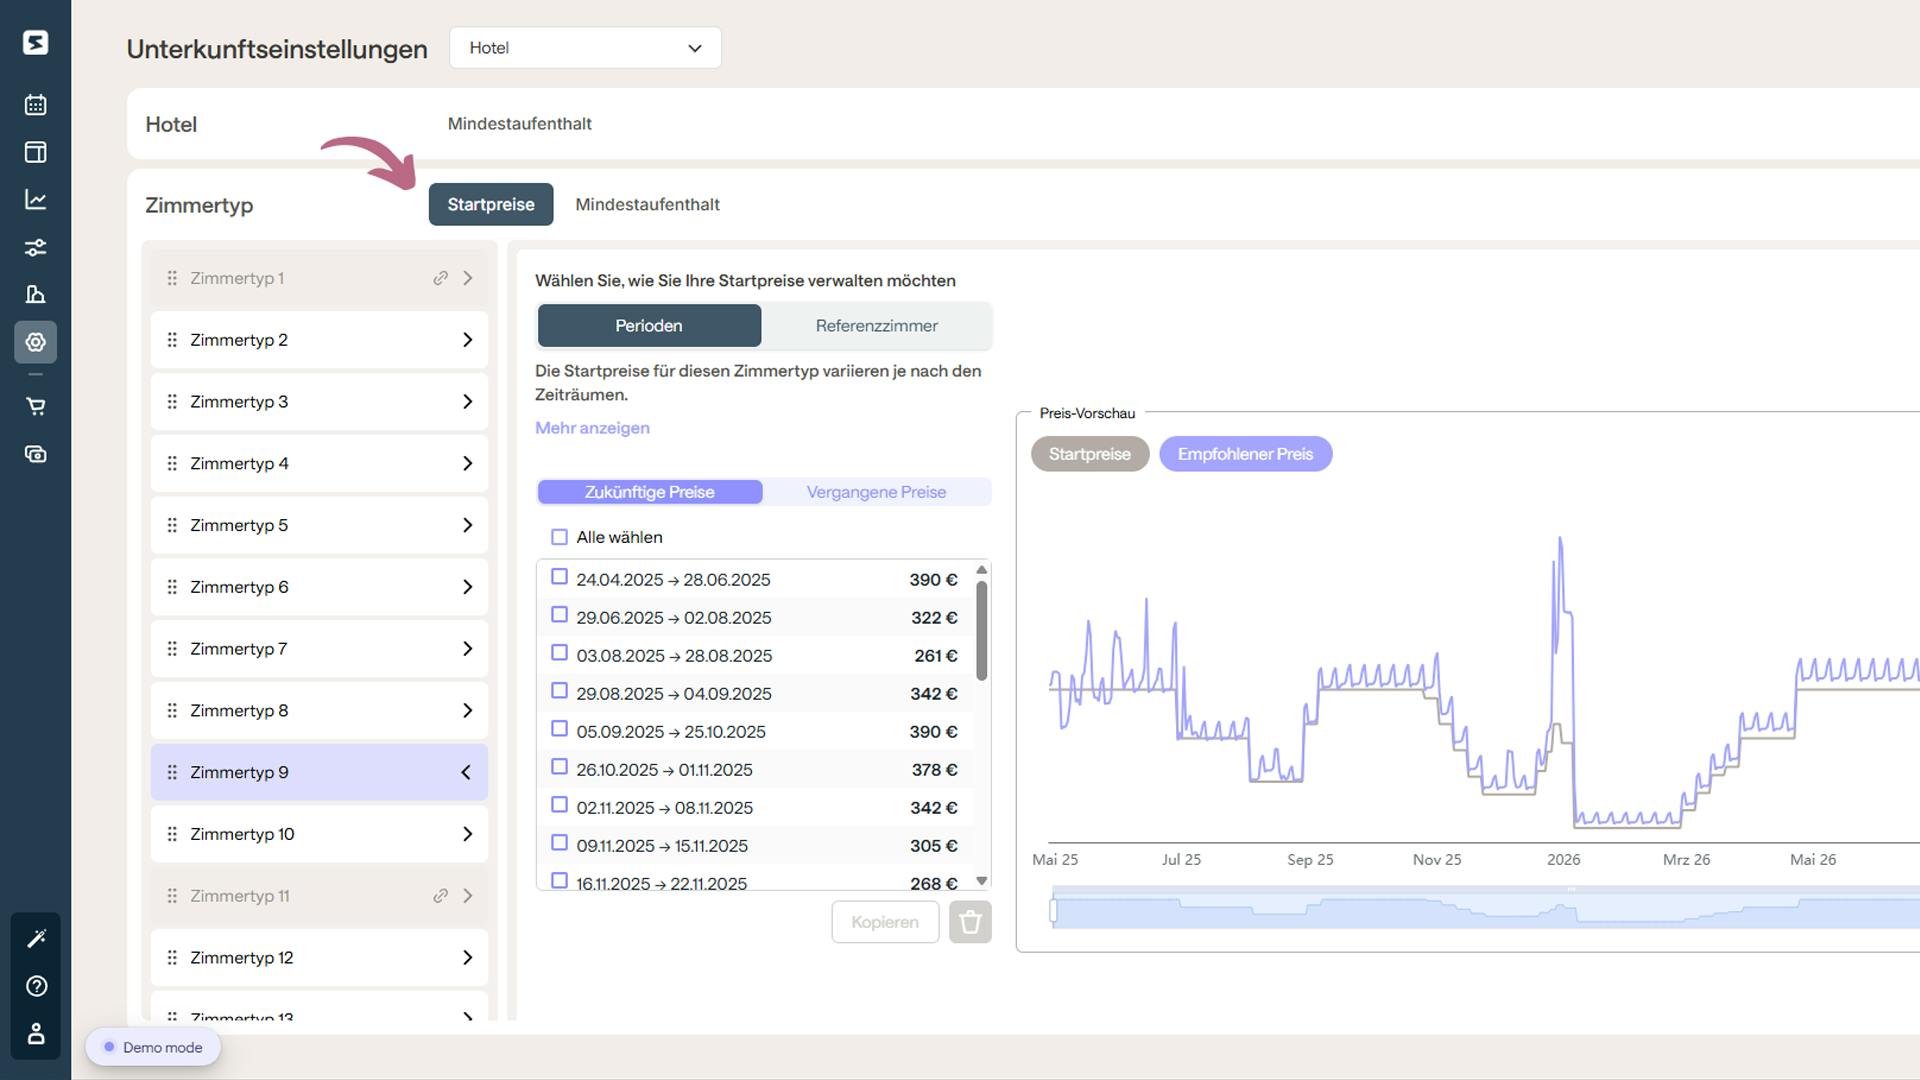Grab the drag handle of Zimmertyp 5

[172, 525]
